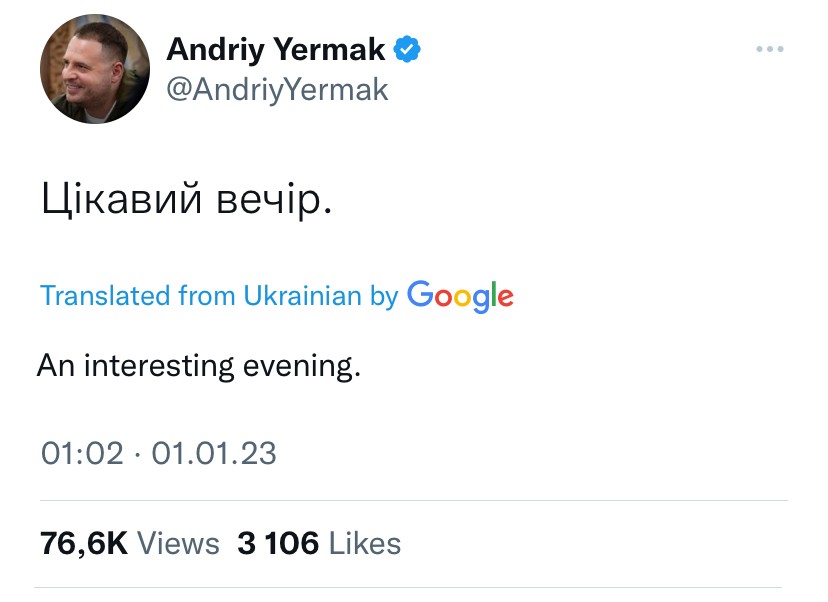The image size is (828, 602).
Task: Open the three-dot more options menu
Action: coord(769,49)
